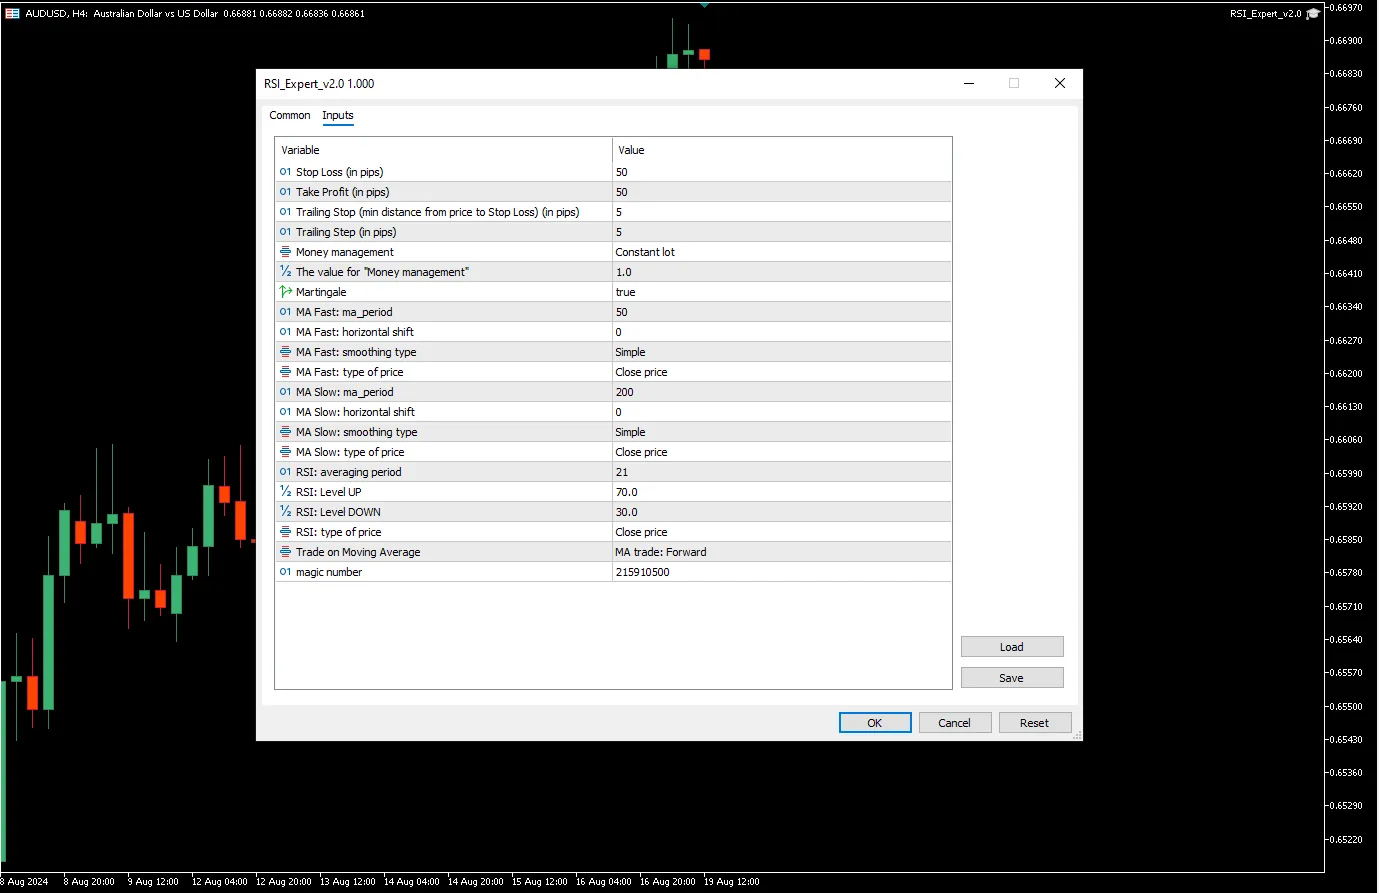Click the integer icon beside Stop Loss
Screen dimensions: 1379x893
283,172
